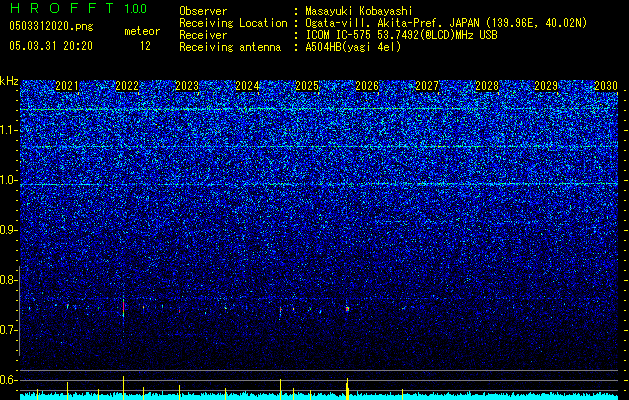Select the Ogata-vill. Akita-Pref. JAPAN location text
This screenshot has width=629, height=400.
pyautogui.click(x=446, y=23)
